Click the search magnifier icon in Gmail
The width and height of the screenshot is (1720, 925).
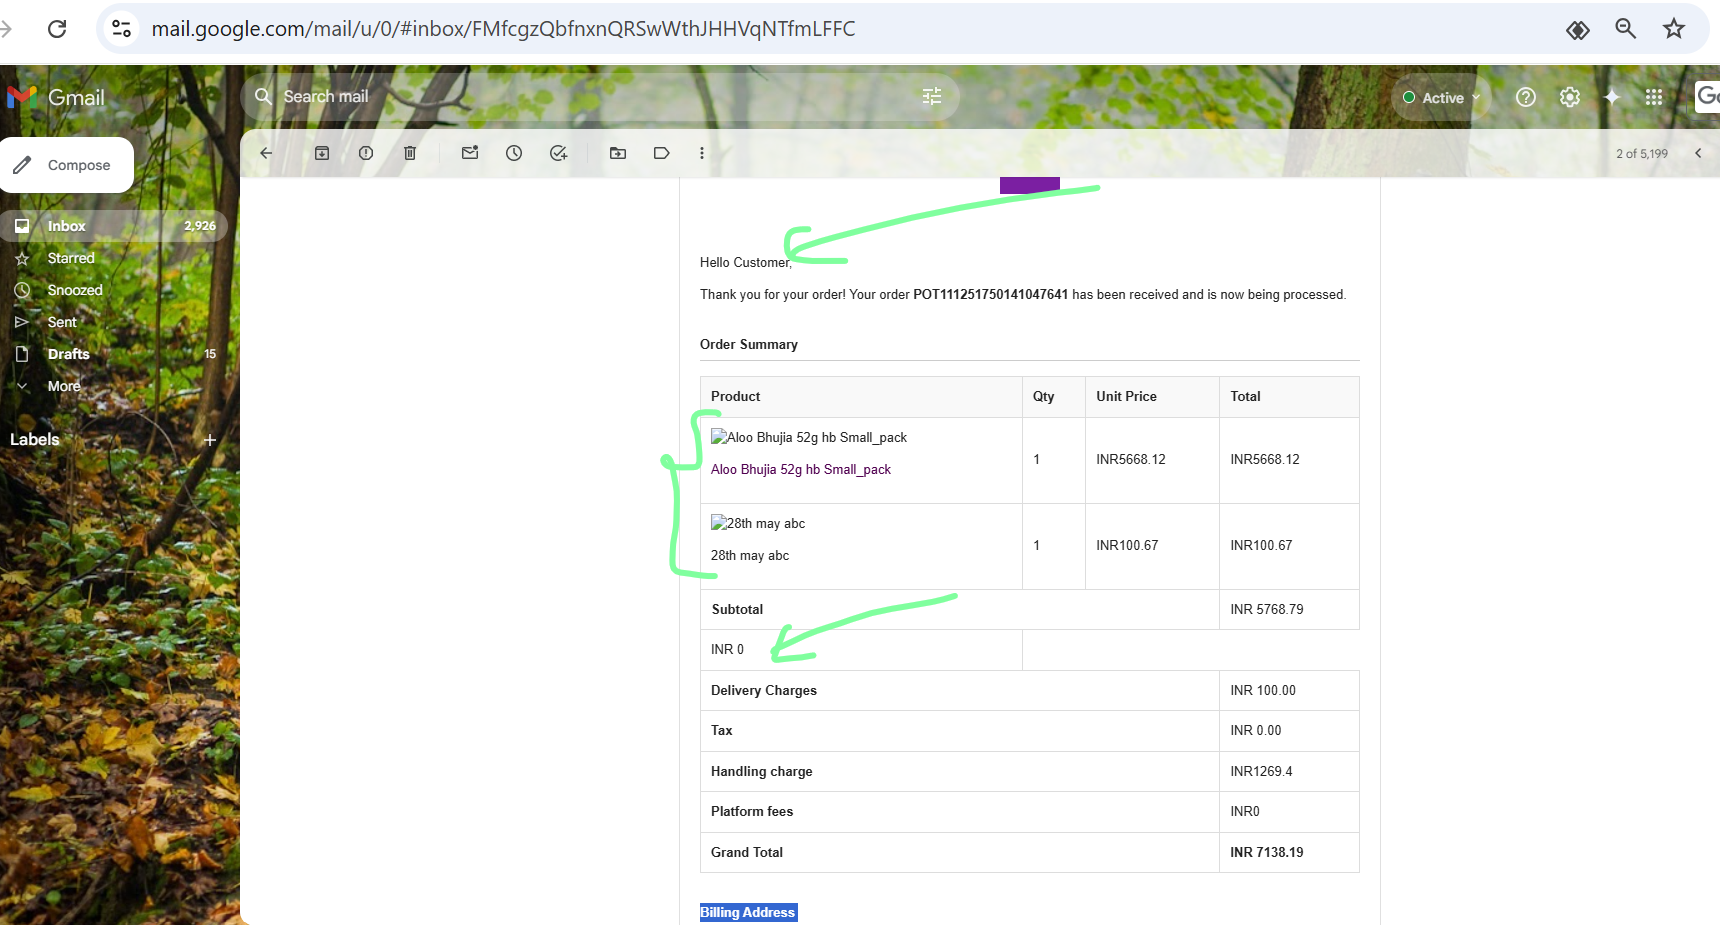pyautogui.click(x=263, y=96)
